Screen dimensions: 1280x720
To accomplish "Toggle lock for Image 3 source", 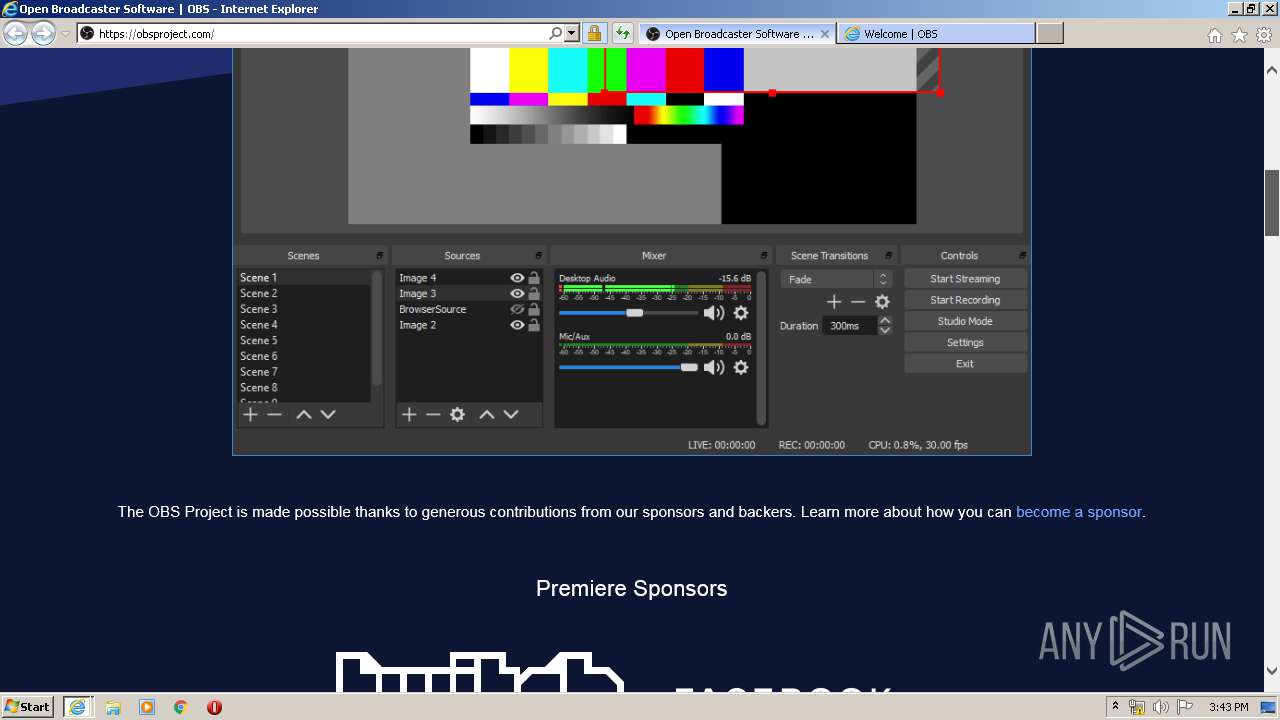I will coord(534,294).
